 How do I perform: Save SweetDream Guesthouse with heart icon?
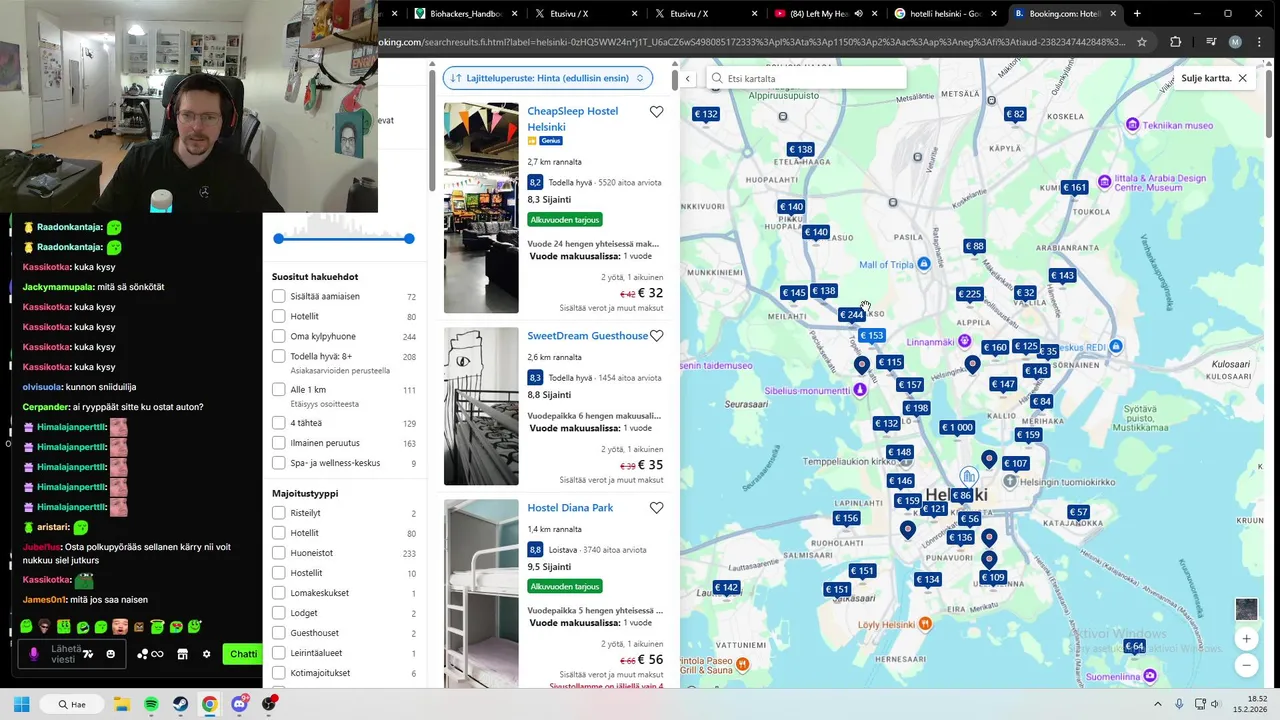[x=656, y=336]
